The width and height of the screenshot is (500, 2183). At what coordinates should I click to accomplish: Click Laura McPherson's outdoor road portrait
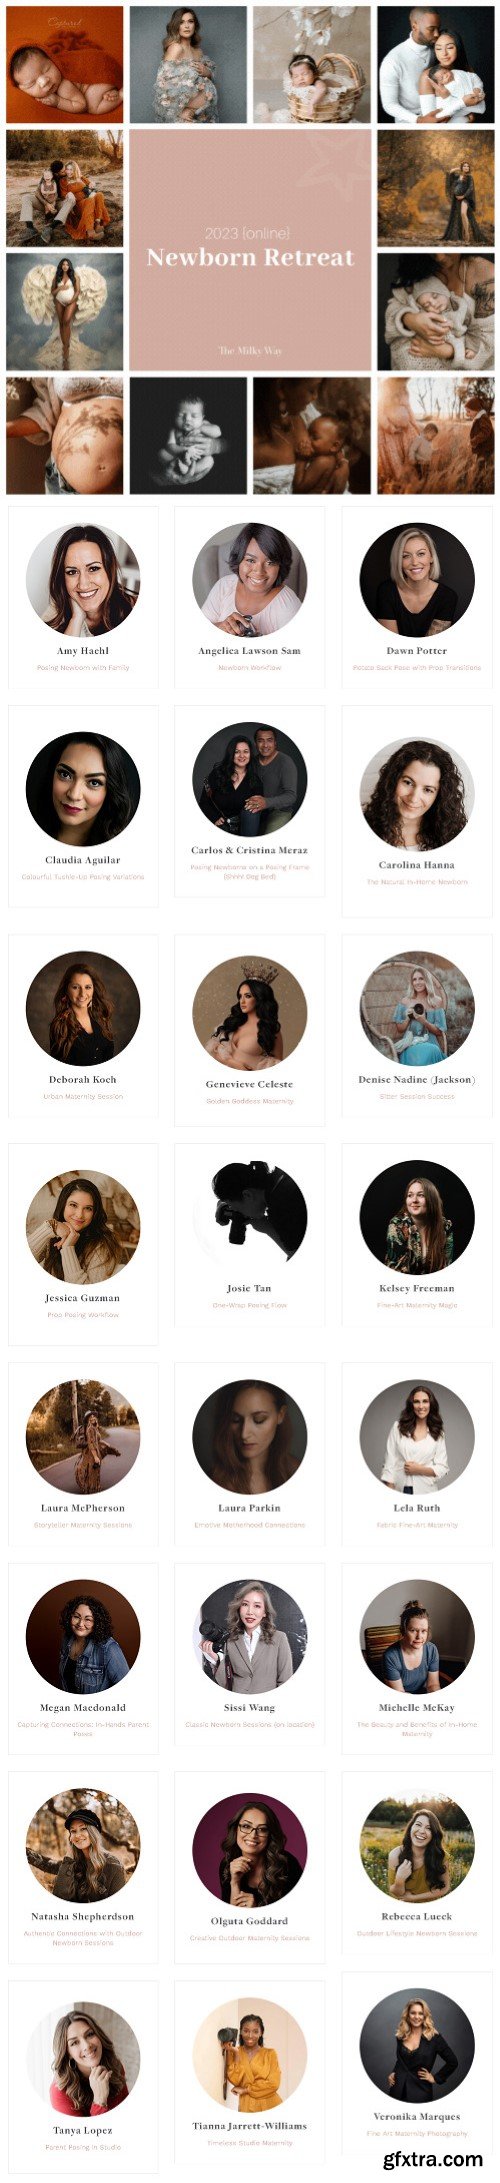coord(83,1438)
